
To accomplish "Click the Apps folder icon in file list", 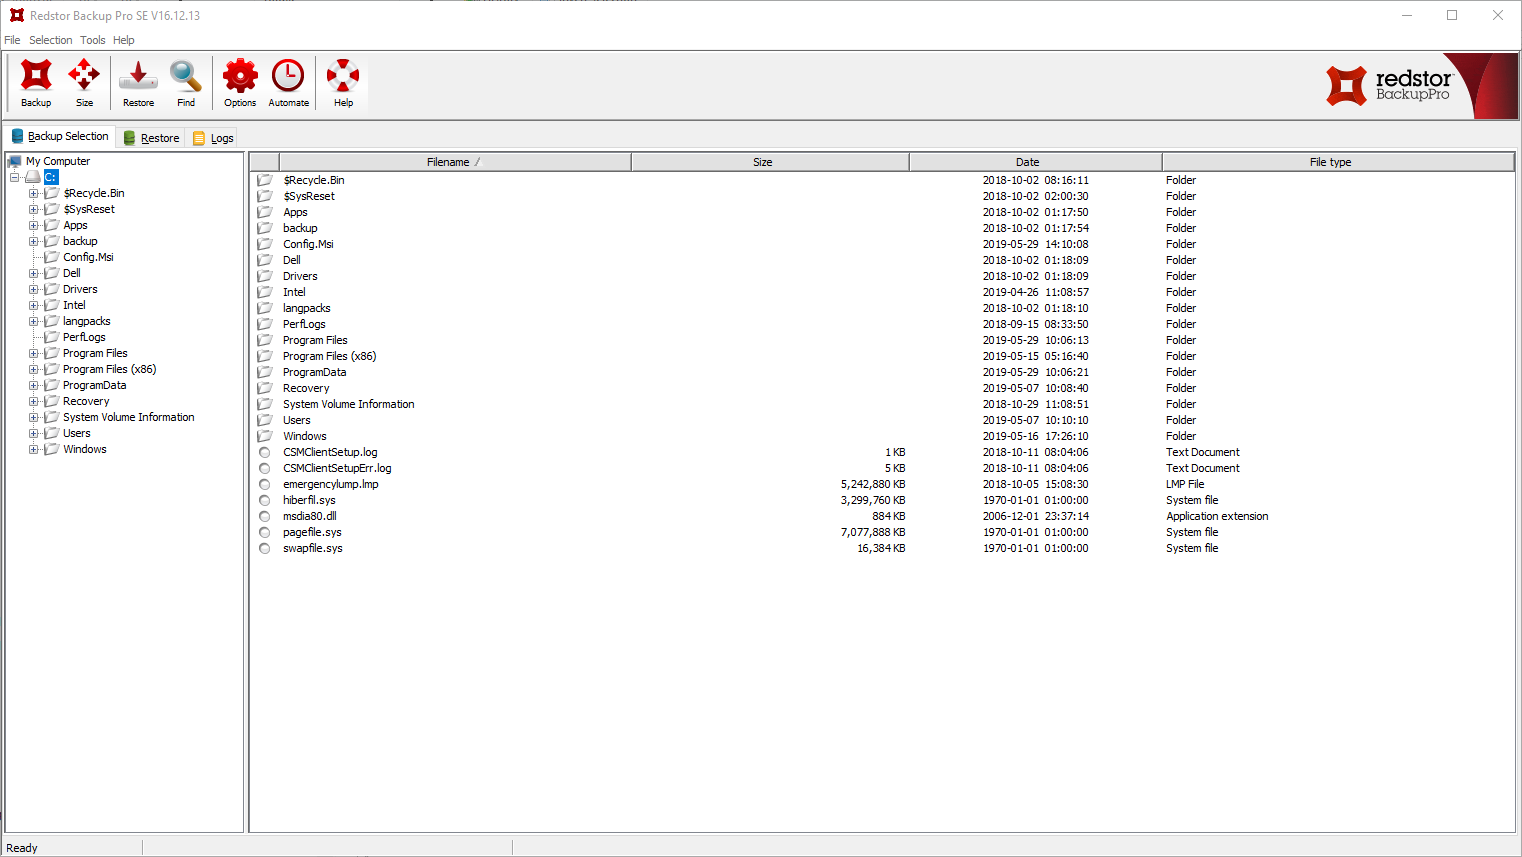I will pyautogui.click(x=265, y=212).
